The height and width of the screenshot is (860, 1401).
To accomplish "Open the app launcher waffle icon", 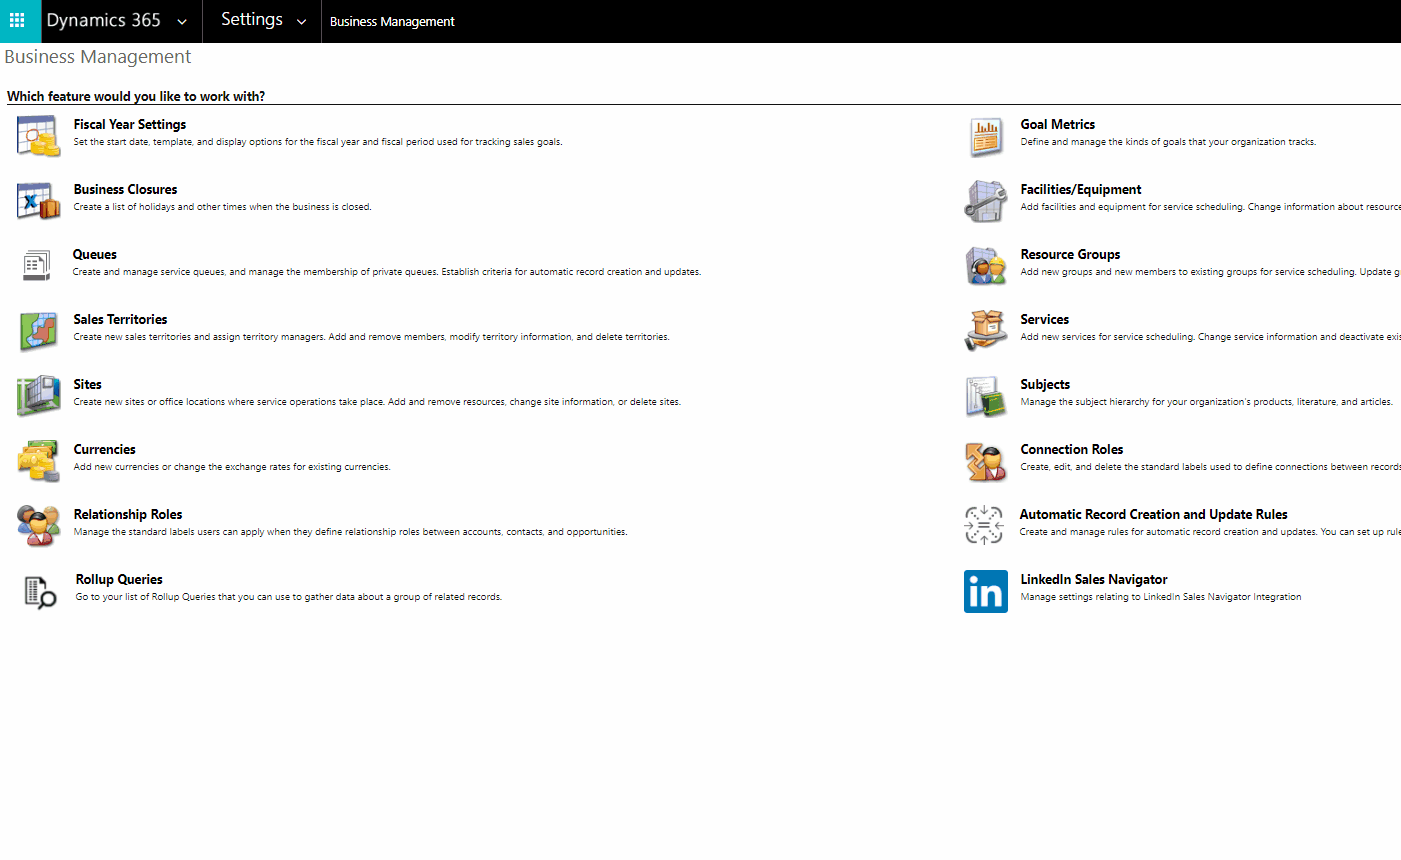I will pyautogui.click(x=17, y=20).
